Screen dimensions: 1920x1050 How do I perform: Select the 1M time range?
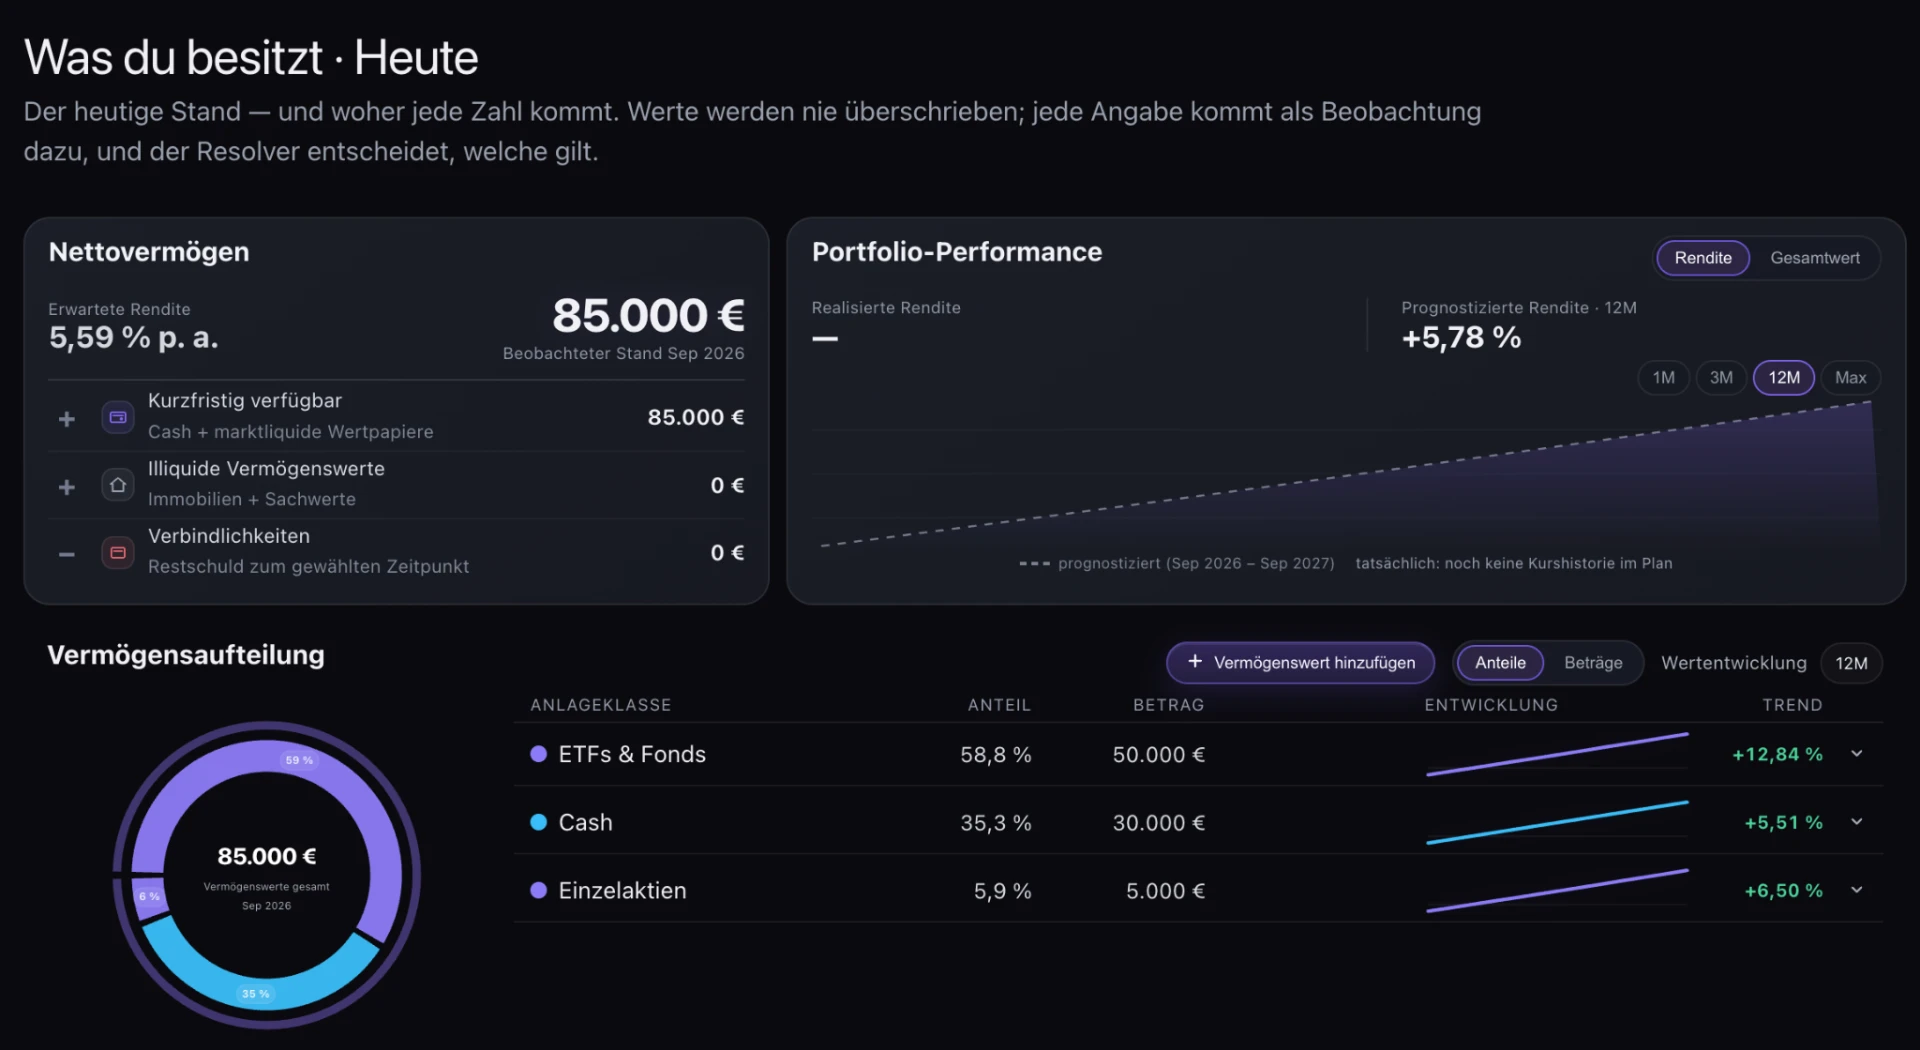[1664, 378]
